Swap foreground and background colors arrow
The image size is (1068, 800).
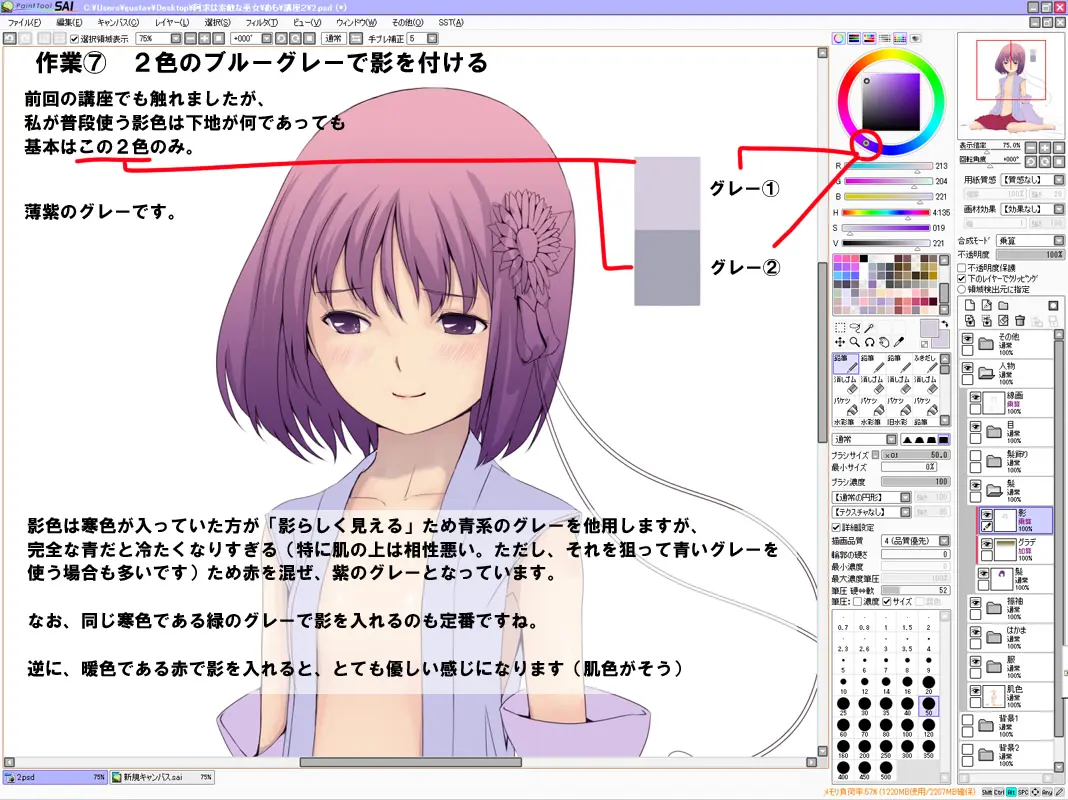(x=945, y=324)
